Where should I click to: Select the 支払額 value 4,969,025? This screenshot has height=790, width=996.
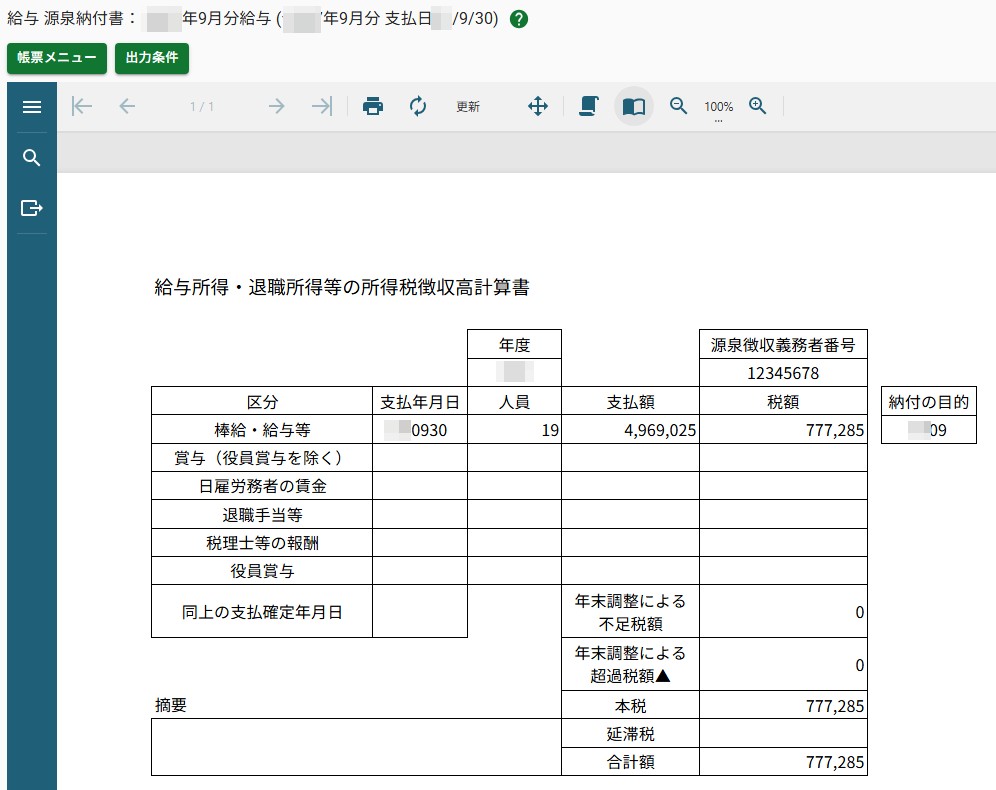tap(660, 431)
